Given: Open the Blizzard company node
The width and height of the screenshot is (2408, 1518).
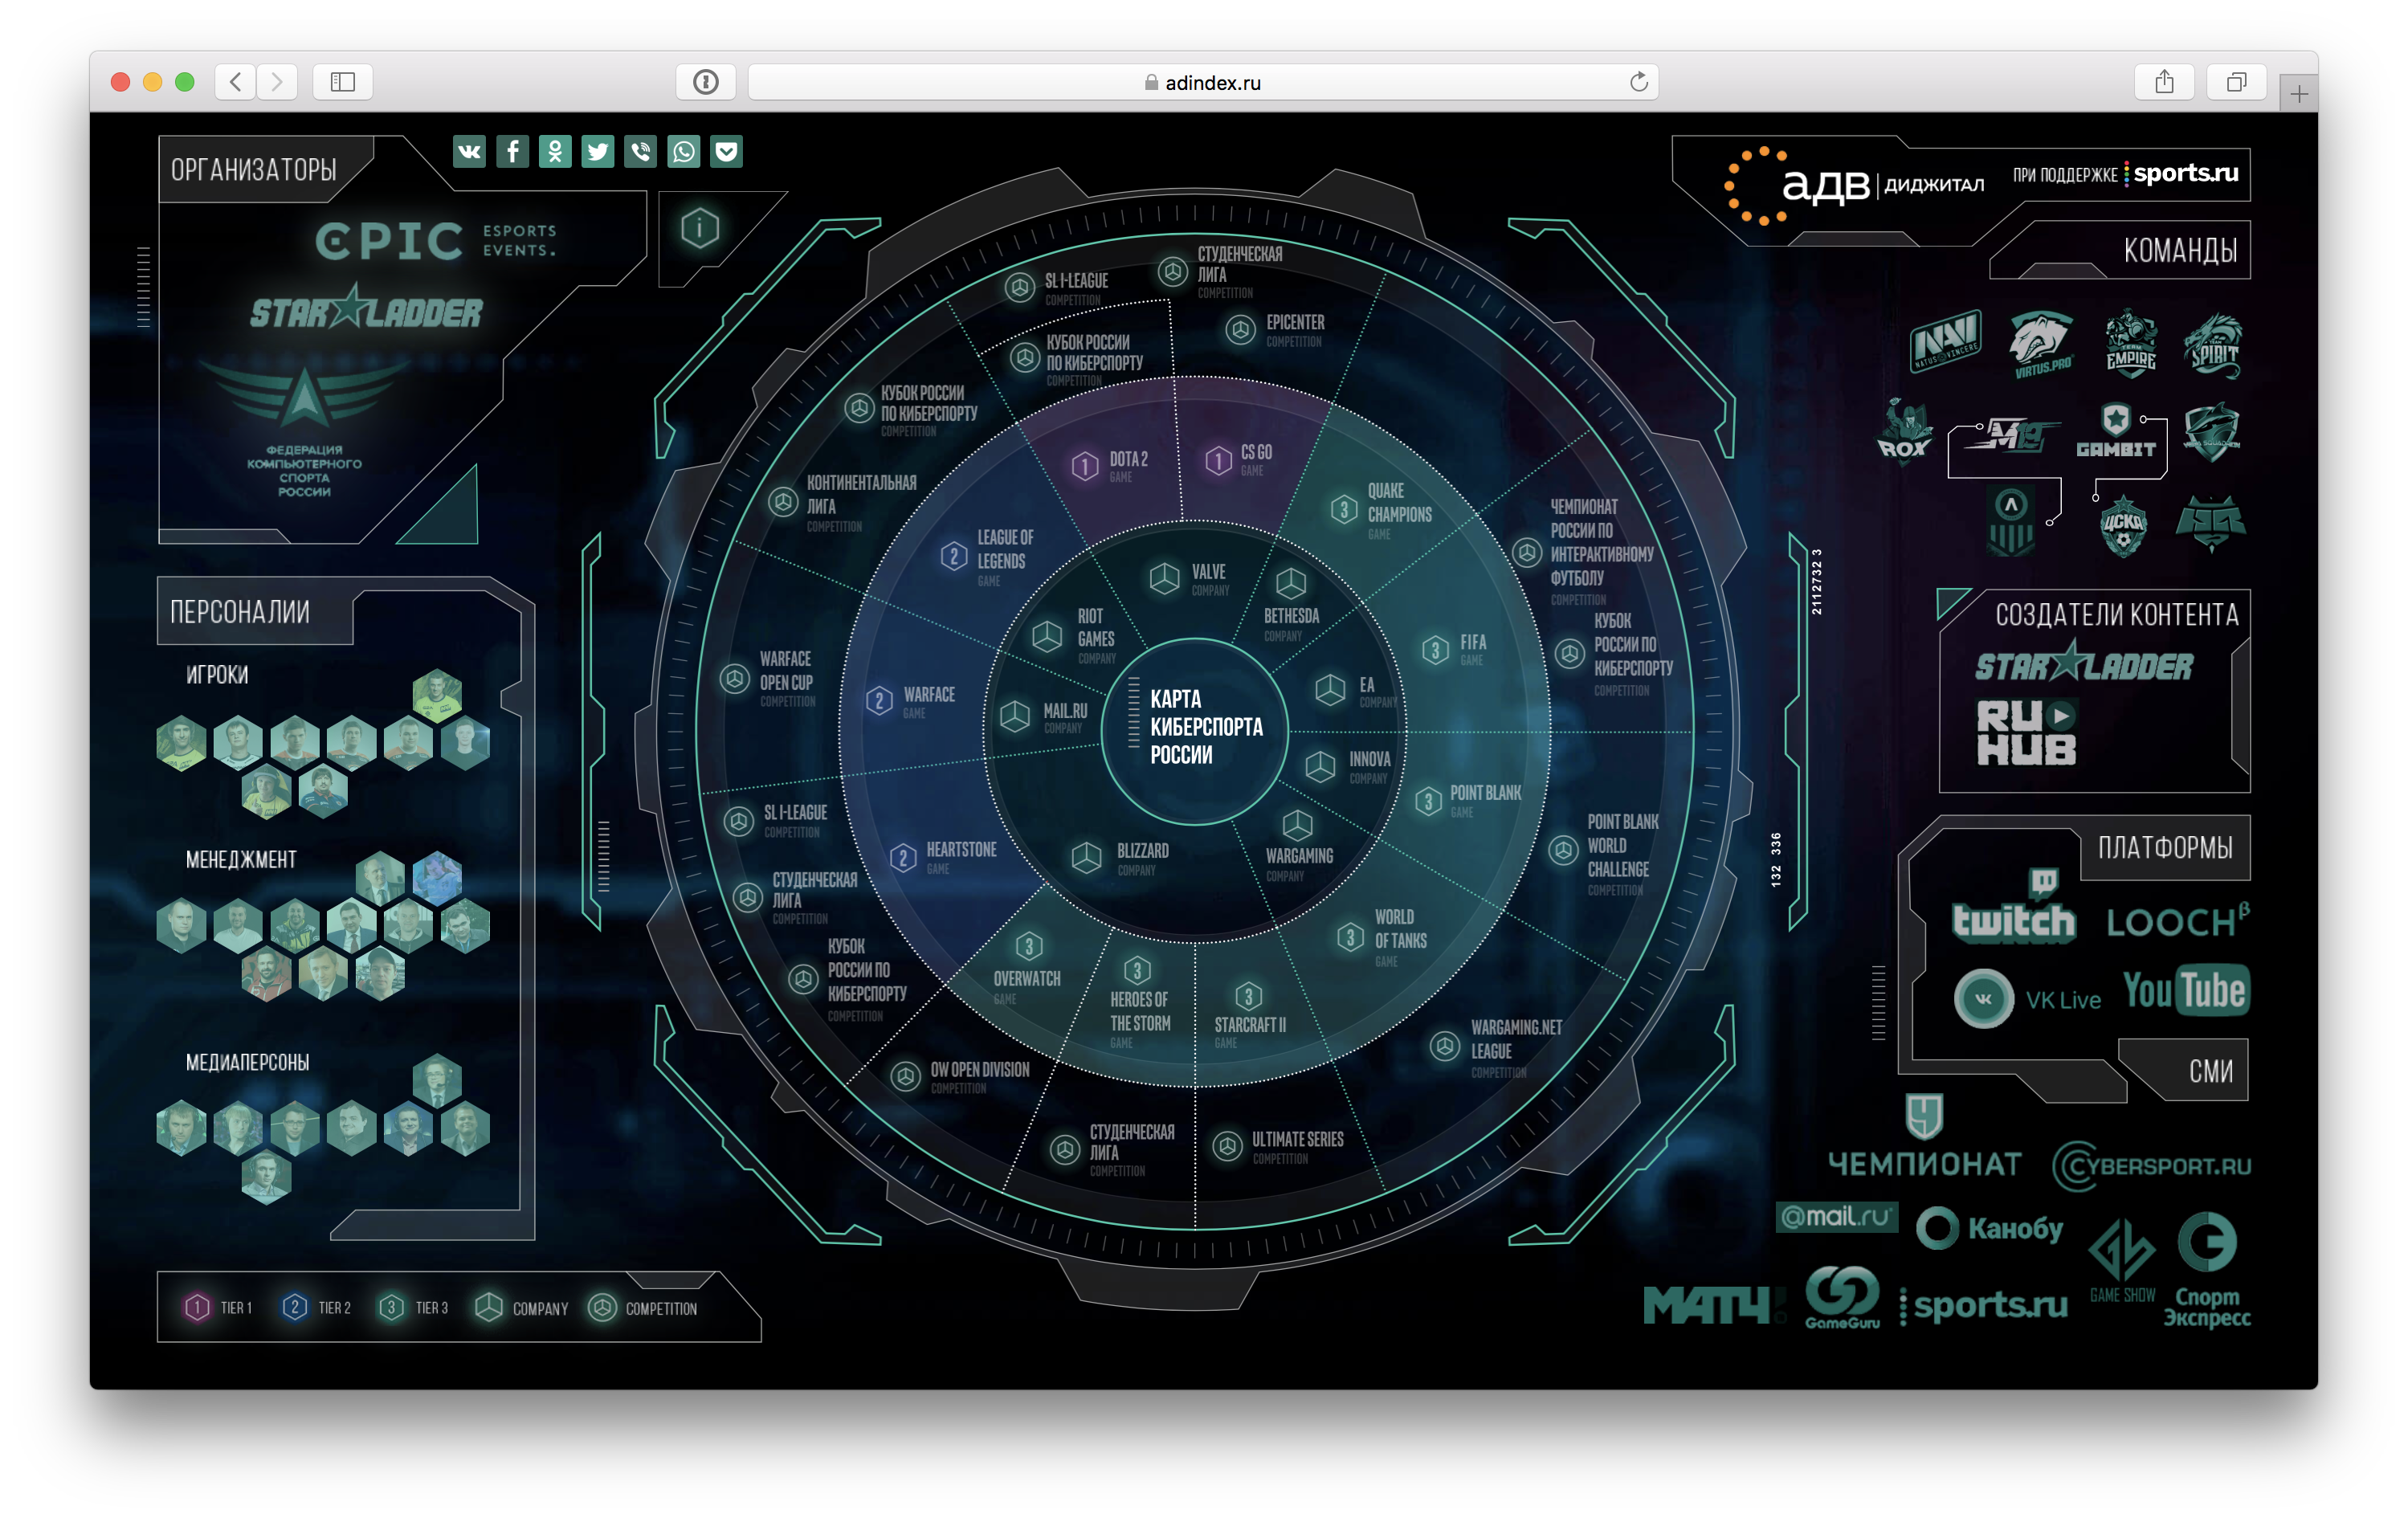Looking at the screenshot, I should 1120,858.
